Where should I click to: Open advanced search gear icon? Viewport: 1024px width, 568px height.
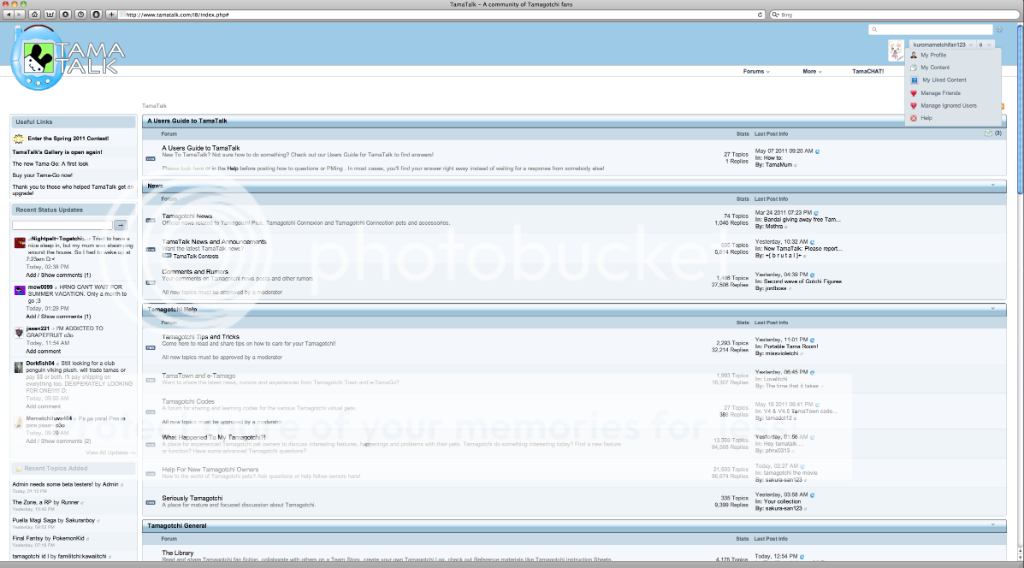tap(999, 29)
